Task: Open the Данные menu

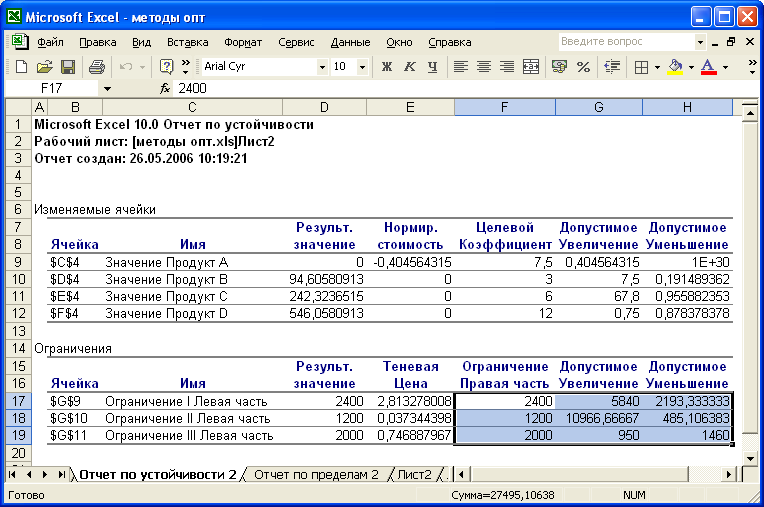Action: tap(350, 42)
